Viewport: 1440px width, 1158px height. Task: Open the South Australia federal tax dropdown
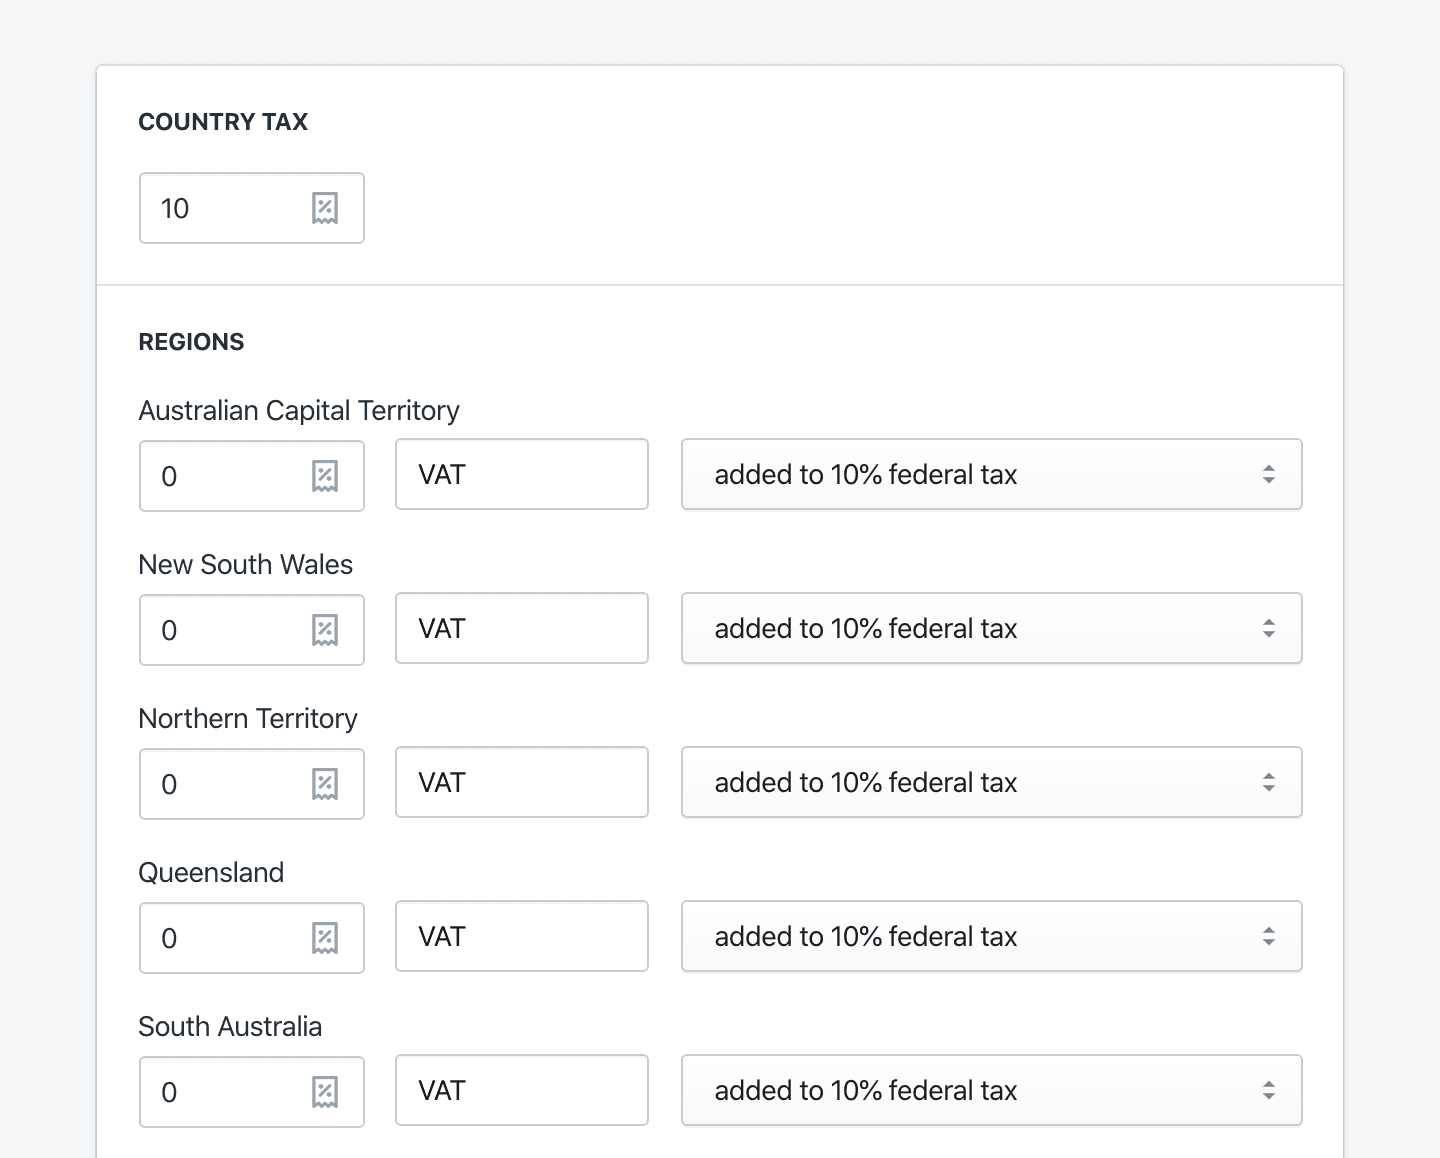click(x=991, y=1090)
